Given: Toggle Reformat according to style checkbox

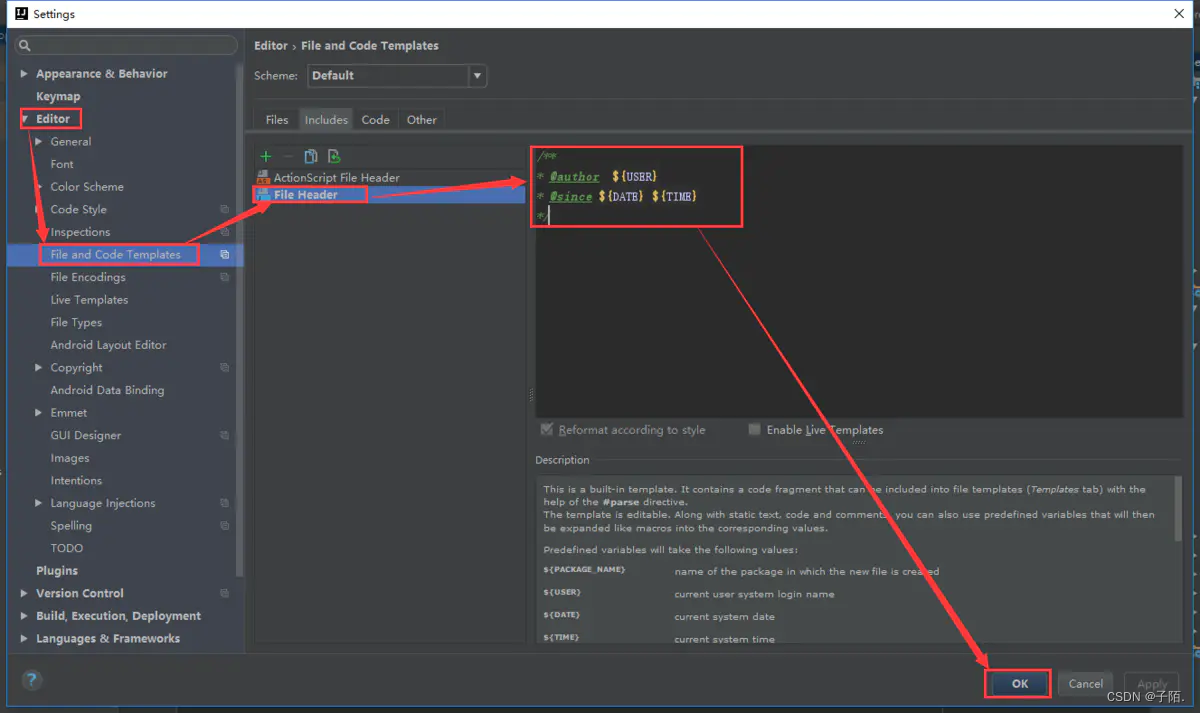Looking at the screenshot, I should [x=547, y=429].
